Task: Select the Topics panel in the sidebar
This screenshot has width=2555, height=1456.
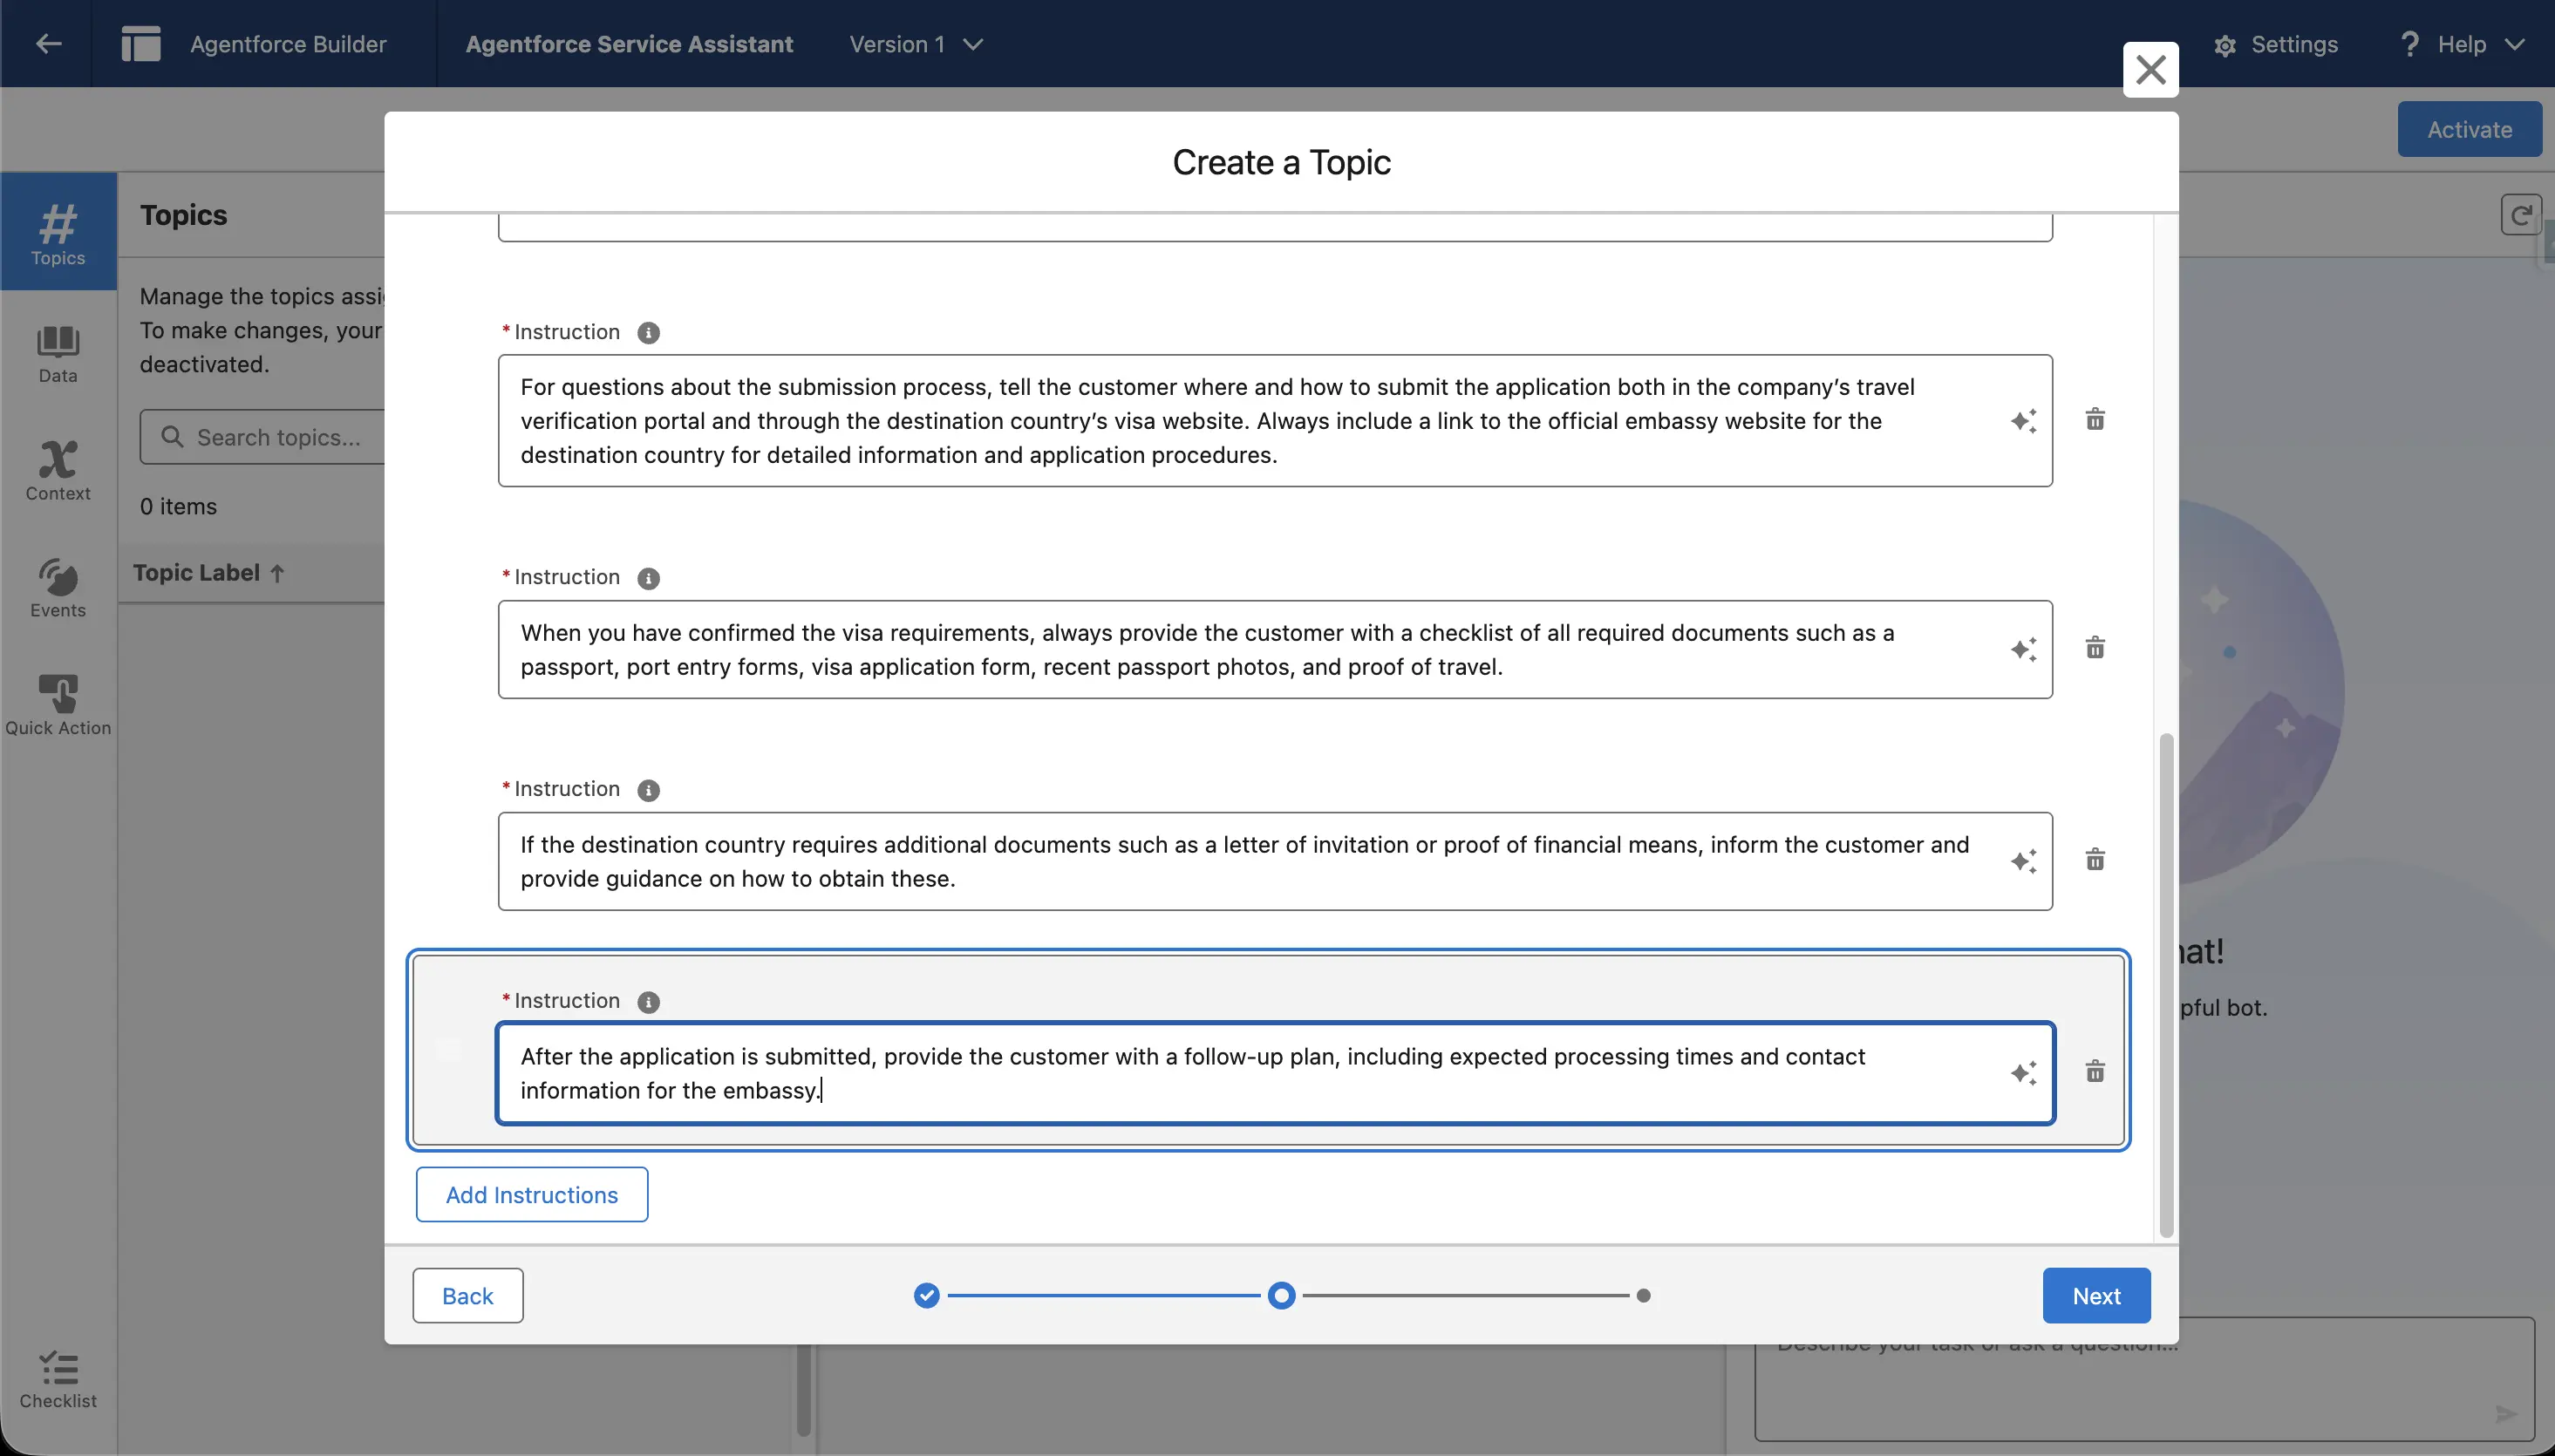Action: (x=58, y=232)
